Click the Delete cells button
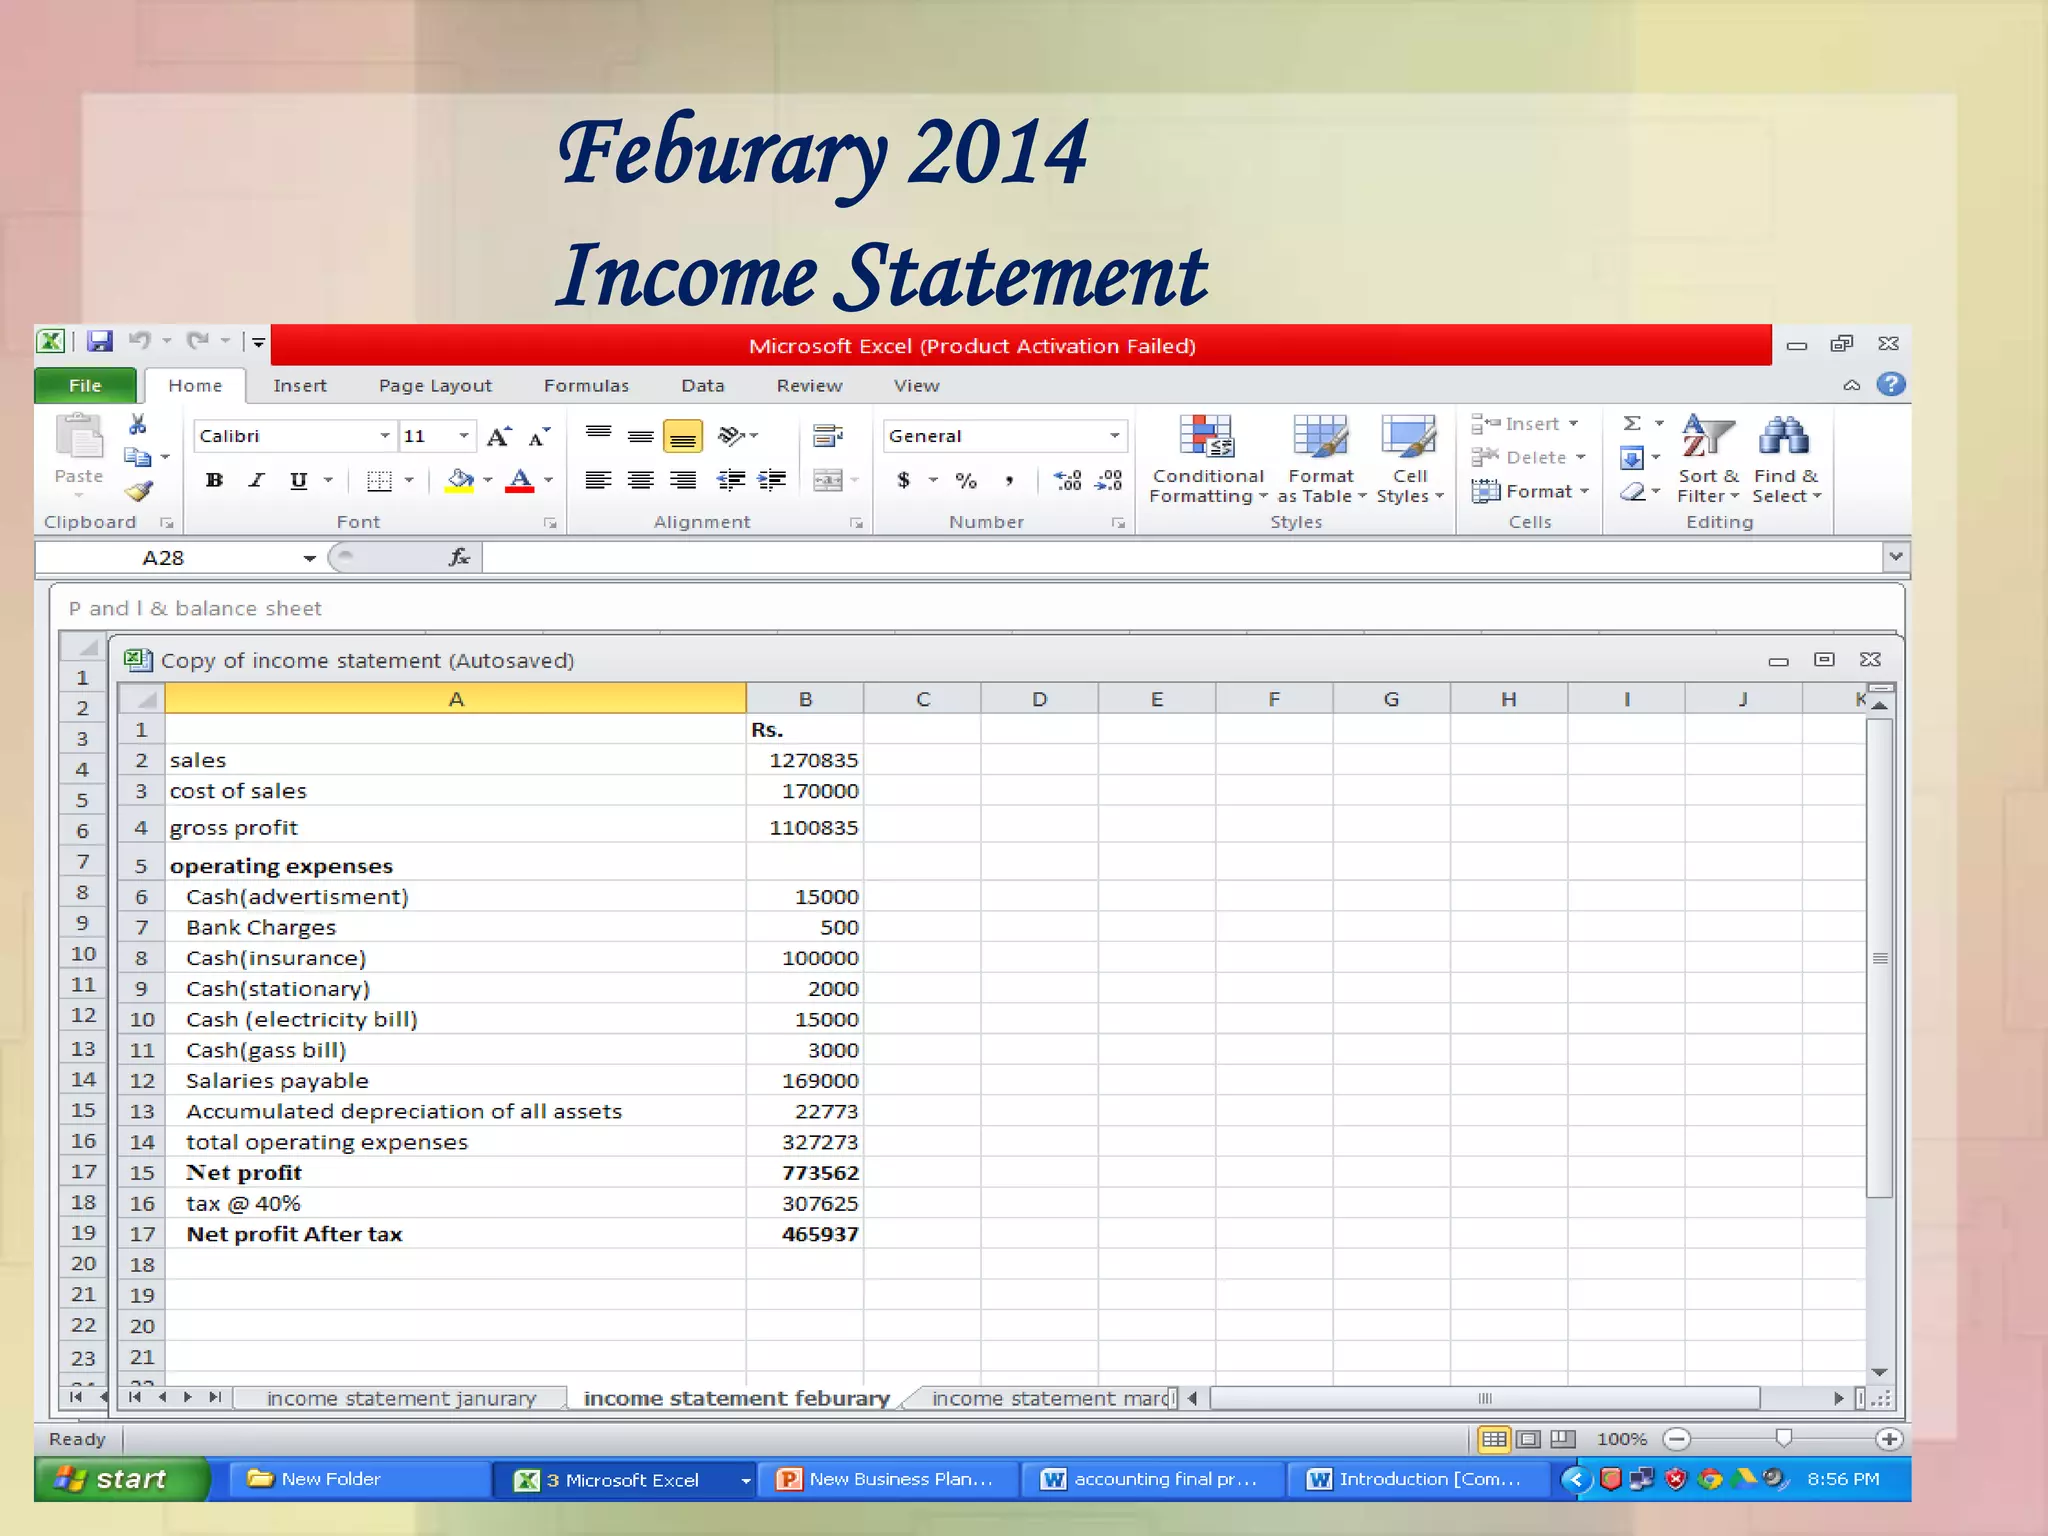The height and width of the screenshot is (1536, 2048). coord(1529,458)
